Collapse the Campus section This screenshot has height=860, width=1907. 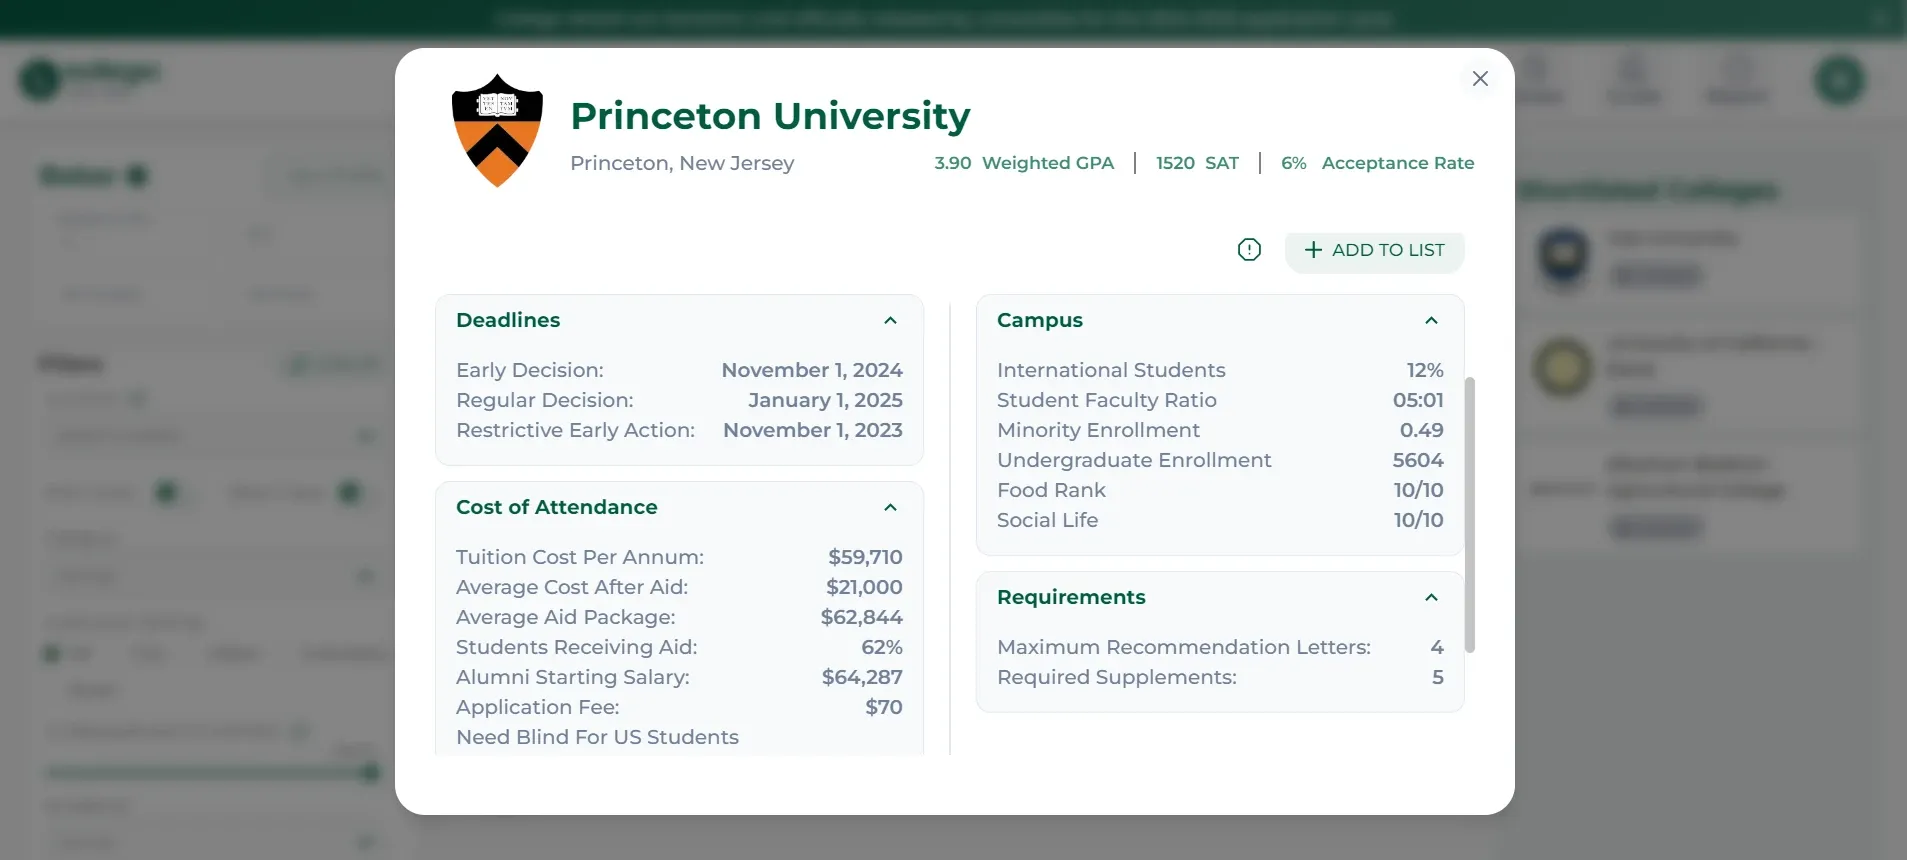(1431, 320)
